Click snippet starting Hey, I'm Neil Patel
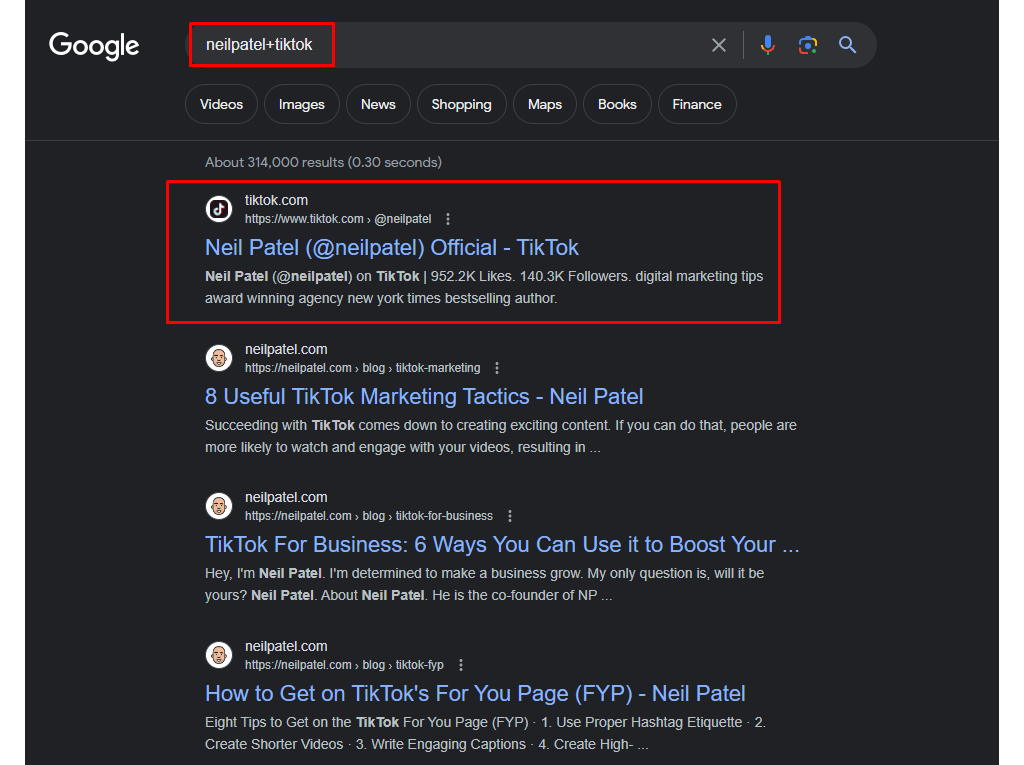 (485, 584)
